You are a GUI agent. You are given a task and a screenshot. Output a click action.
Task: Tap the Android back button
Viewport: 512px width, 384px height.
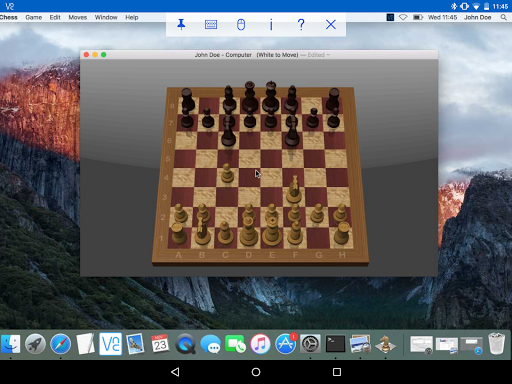[175, 372]
